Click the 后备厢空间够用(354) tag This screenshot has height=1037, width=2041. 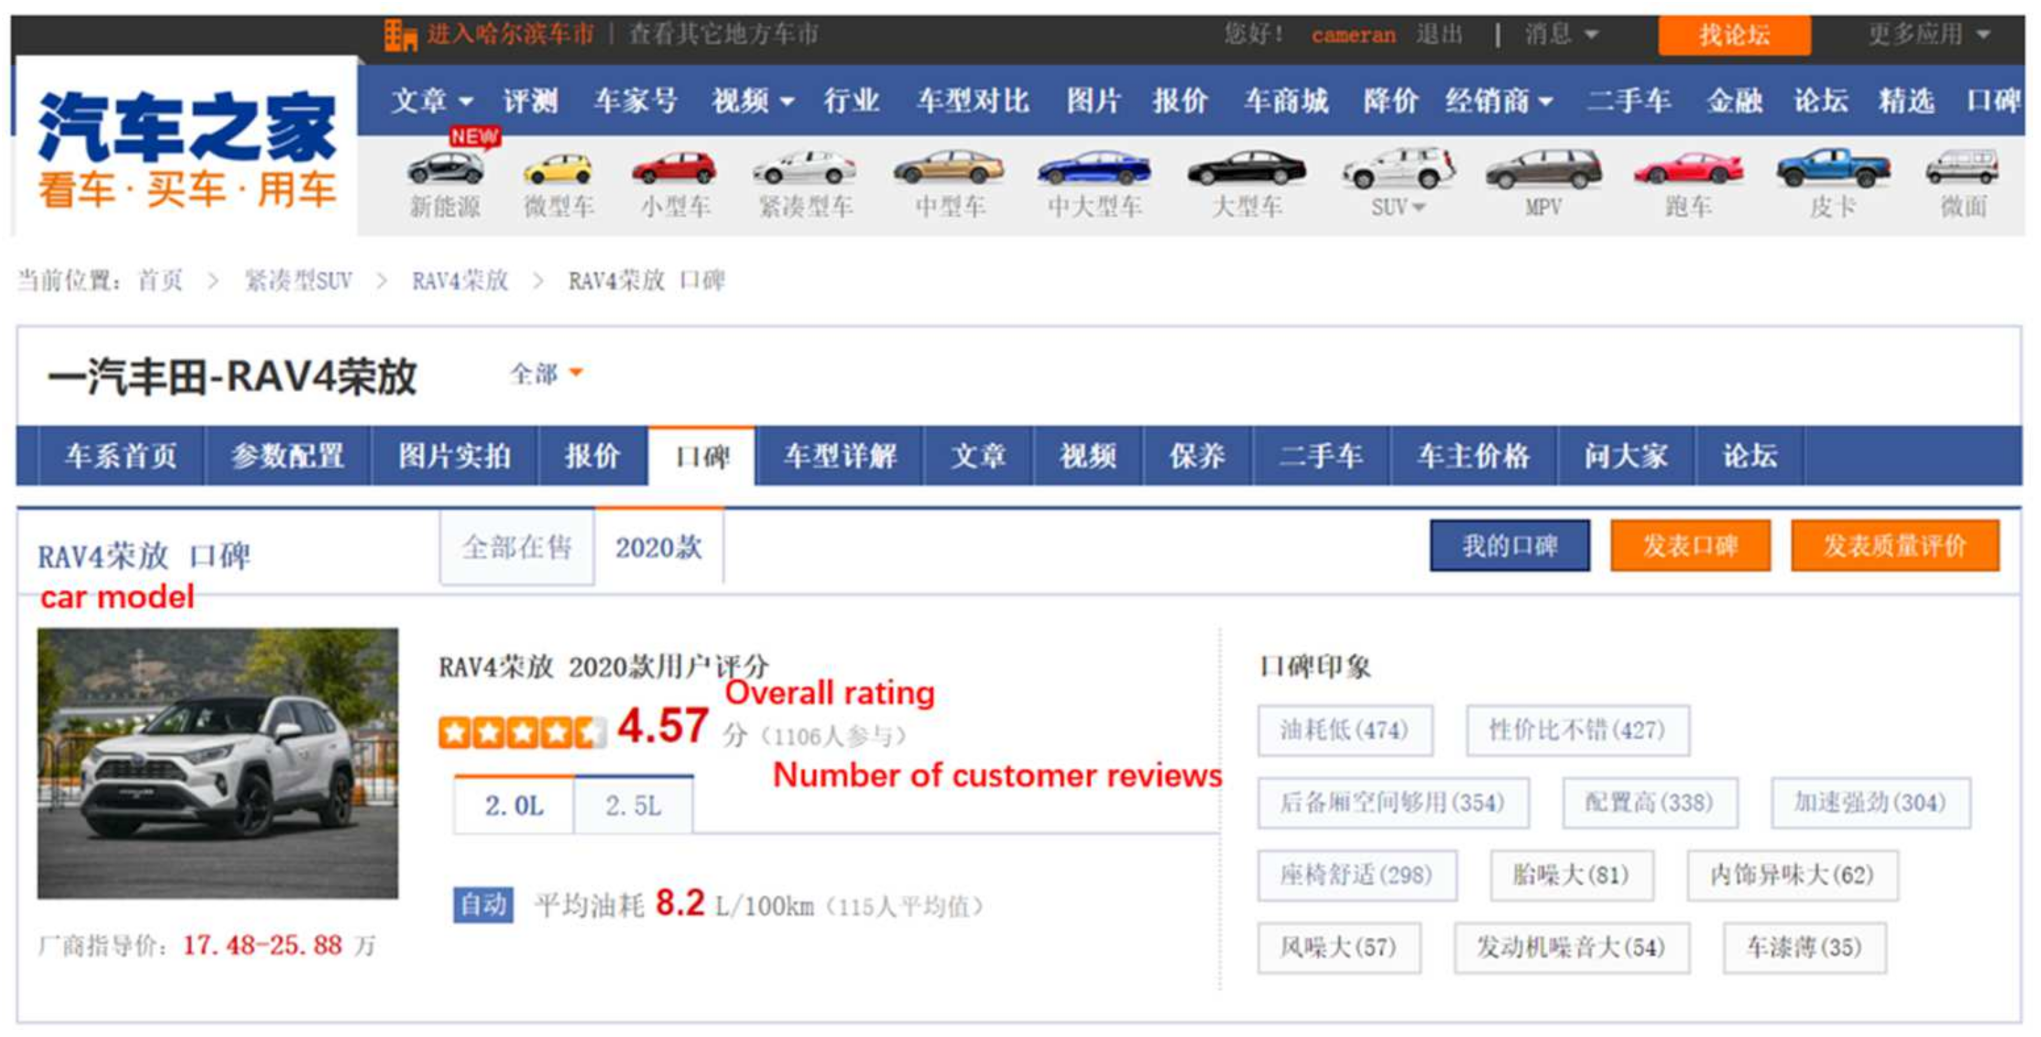(1393, 803)
